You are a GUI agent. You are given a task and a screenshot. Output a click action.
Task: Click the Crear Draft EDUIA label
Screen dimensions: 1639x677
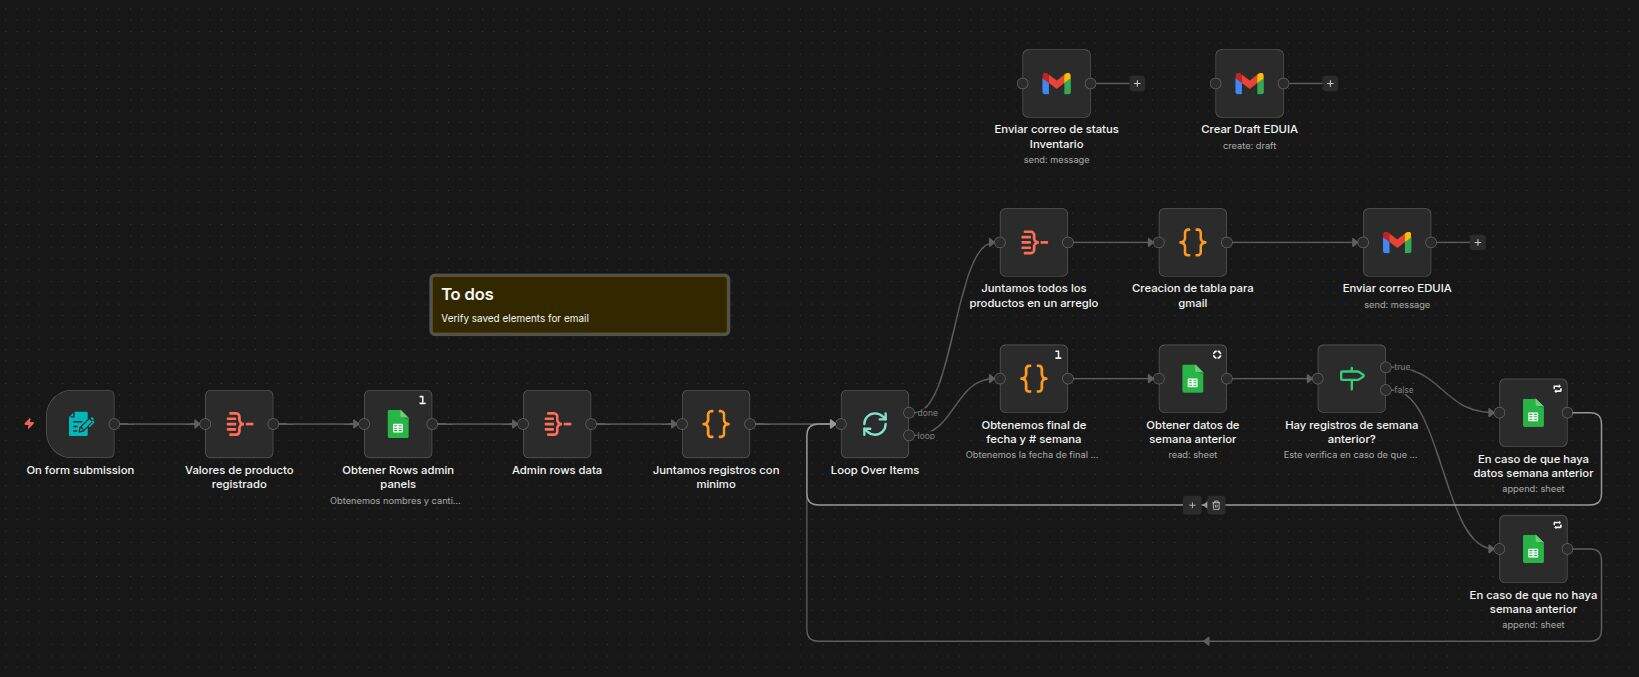(x=1250, y=129)
